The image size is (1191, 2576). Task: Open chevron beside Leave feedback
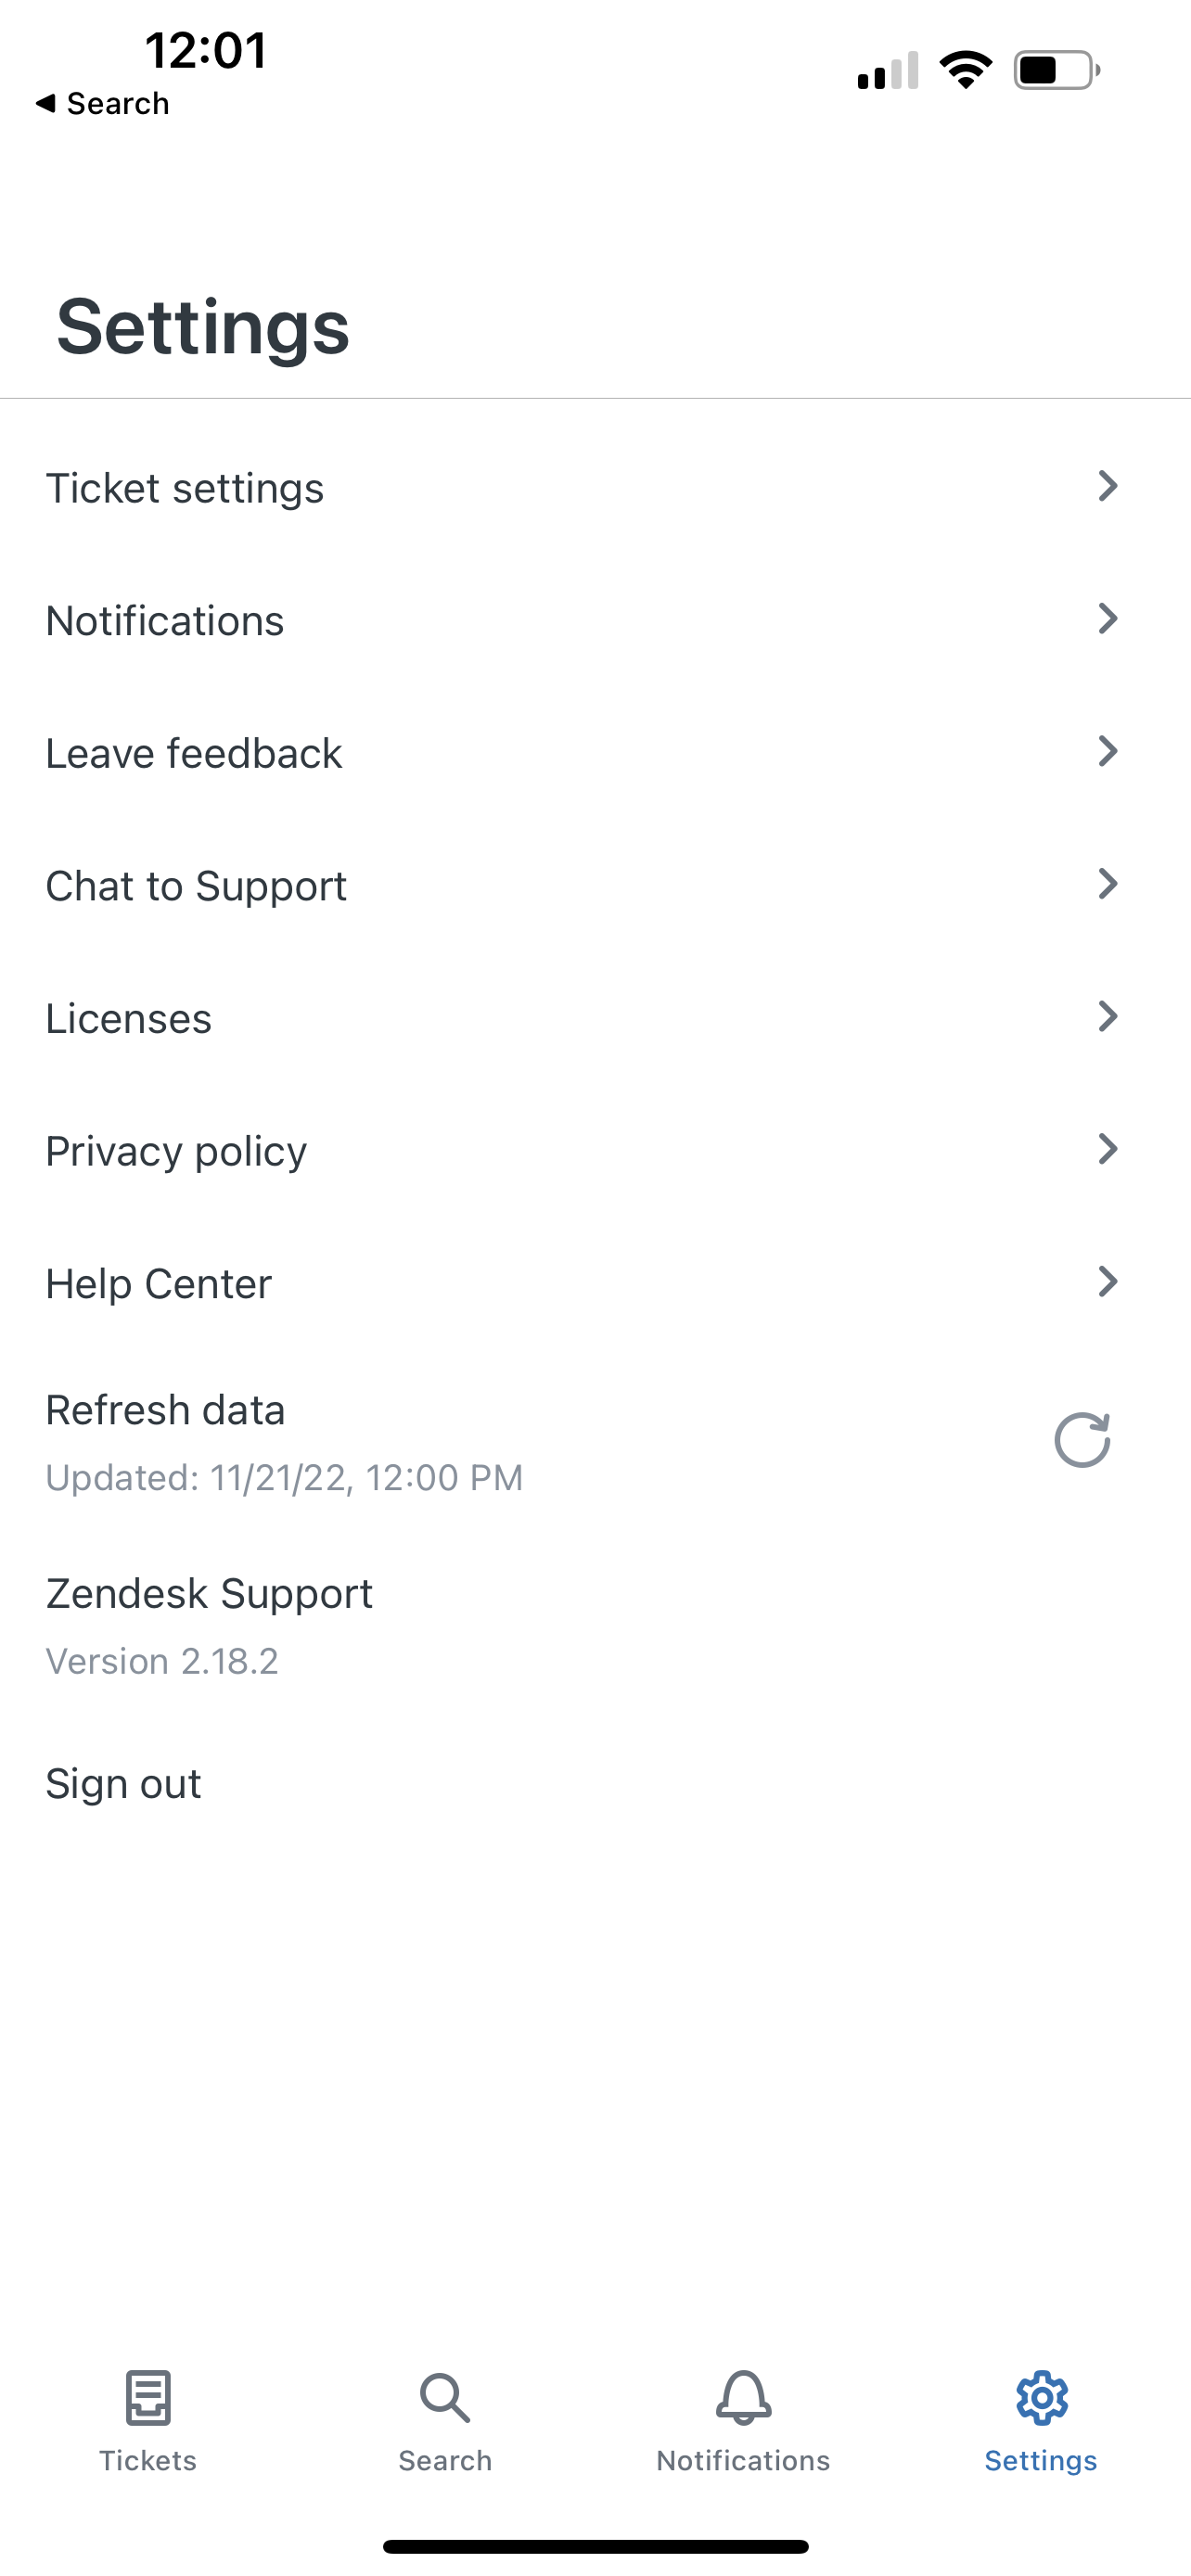point(1107,752)
